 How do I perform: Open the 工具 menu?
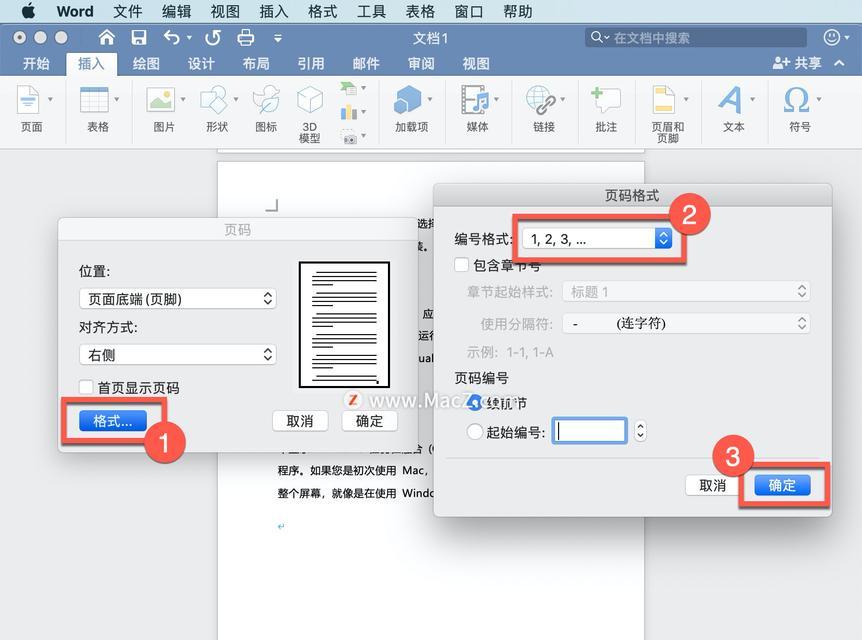371,12
